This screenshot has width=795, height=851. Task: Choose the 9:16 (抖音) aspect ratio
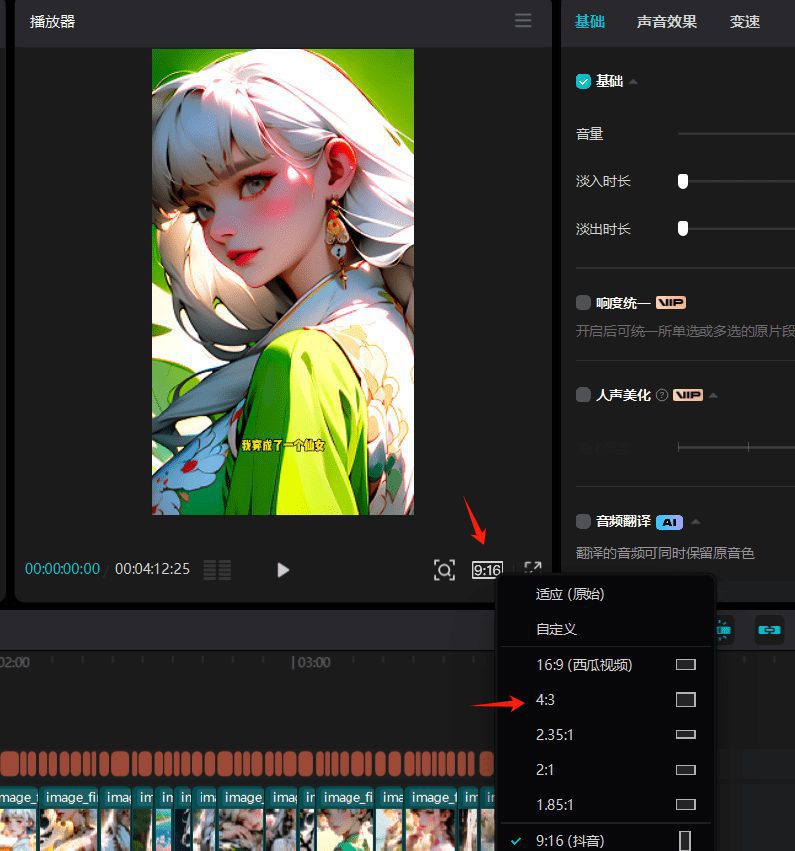[606, 840]
